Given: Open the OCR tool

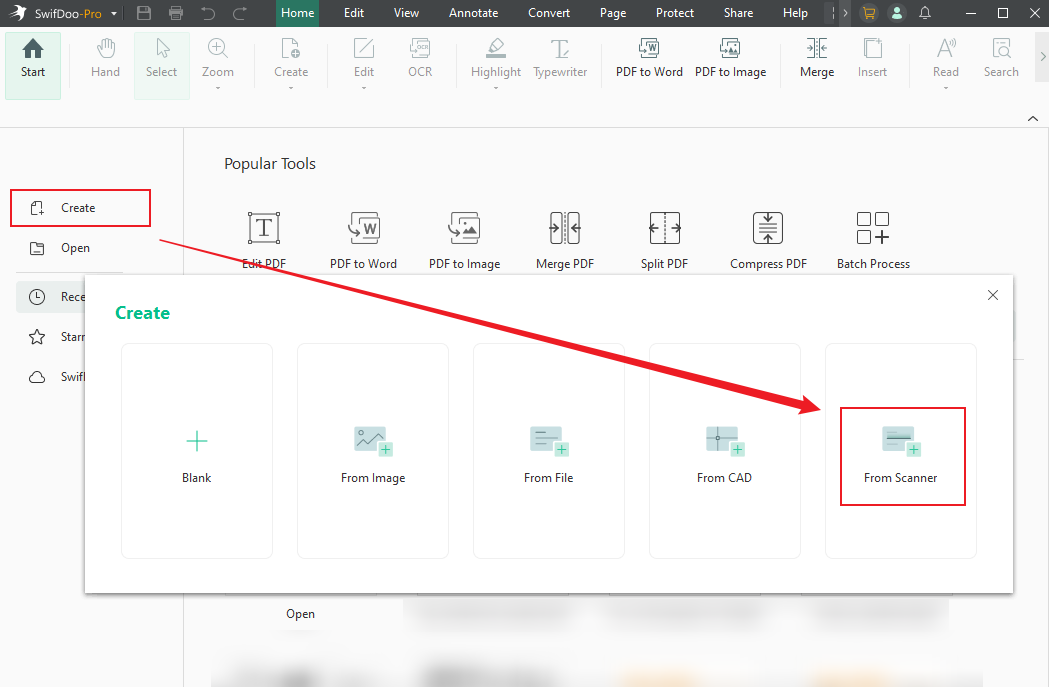Looking at the screenshot, I should [x=419, y=58].
